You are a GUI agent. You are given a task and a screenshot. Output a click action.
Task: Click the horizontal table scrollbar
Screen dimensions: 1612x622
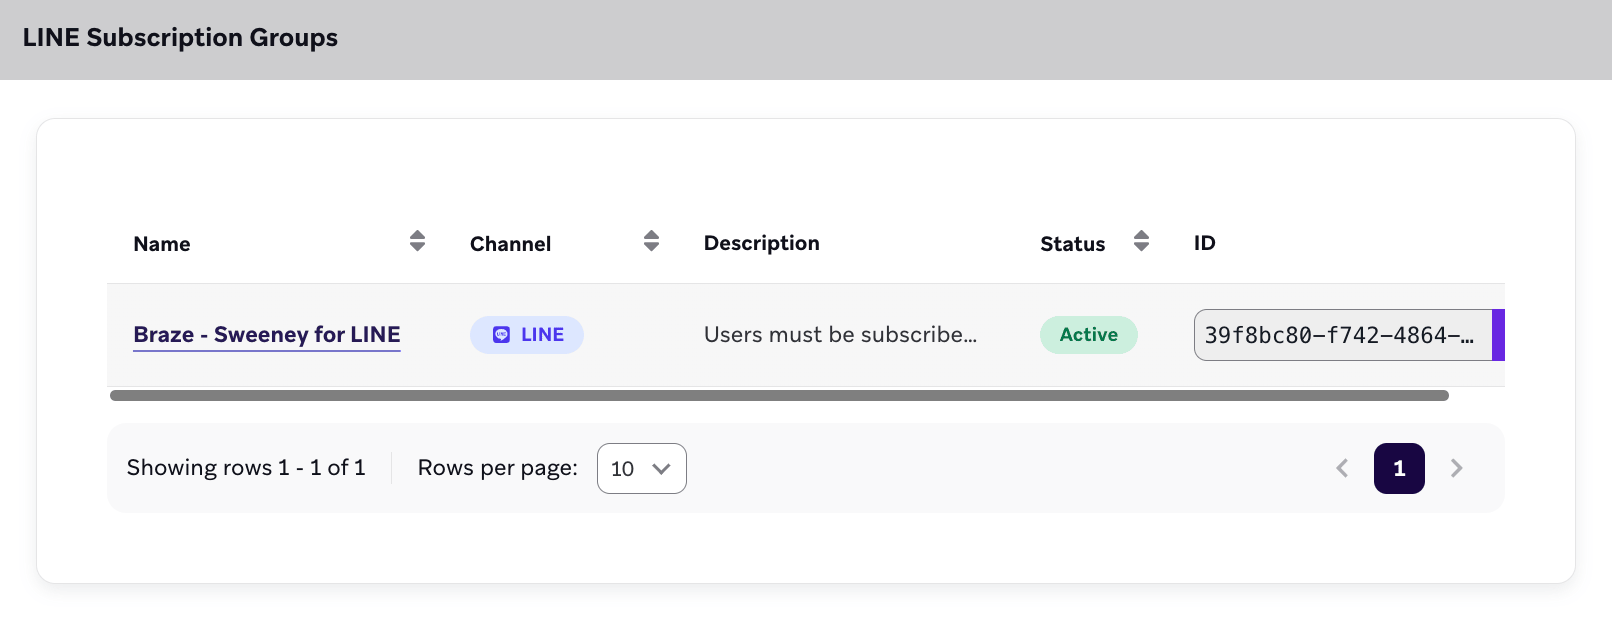pos(779,396)
